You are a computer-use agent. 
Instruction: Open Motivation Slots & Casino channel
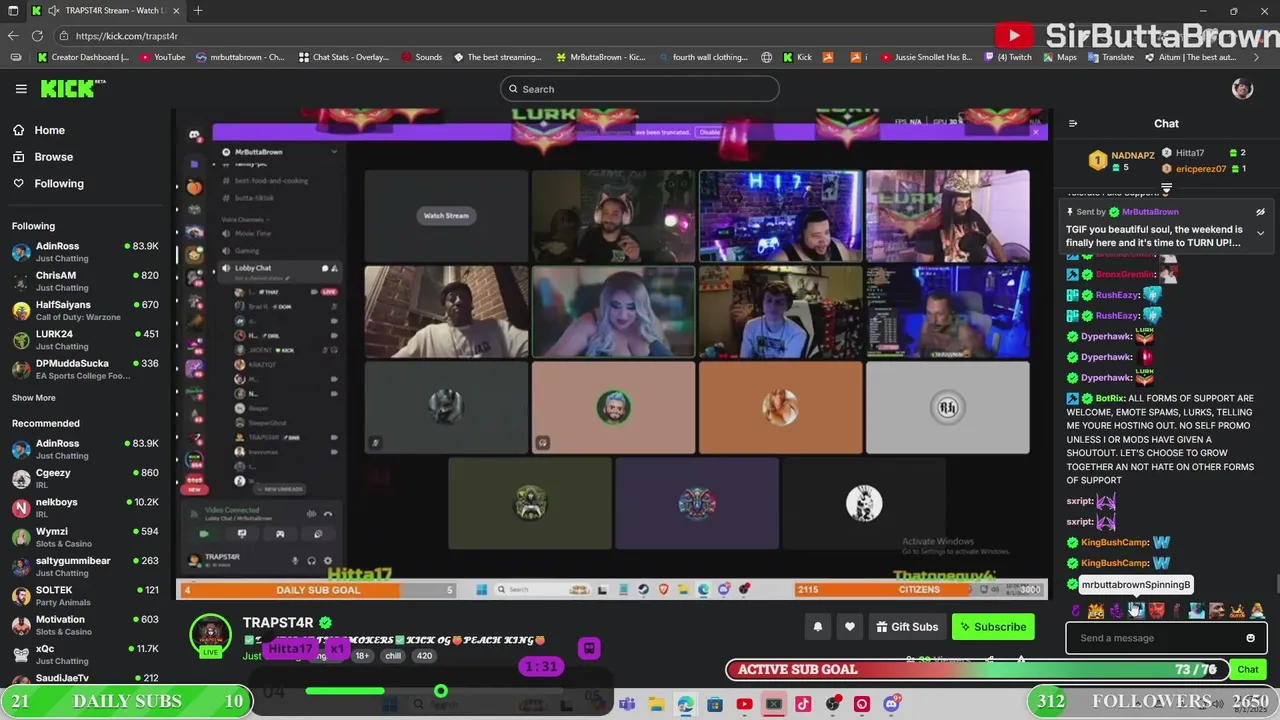point(85,625)
